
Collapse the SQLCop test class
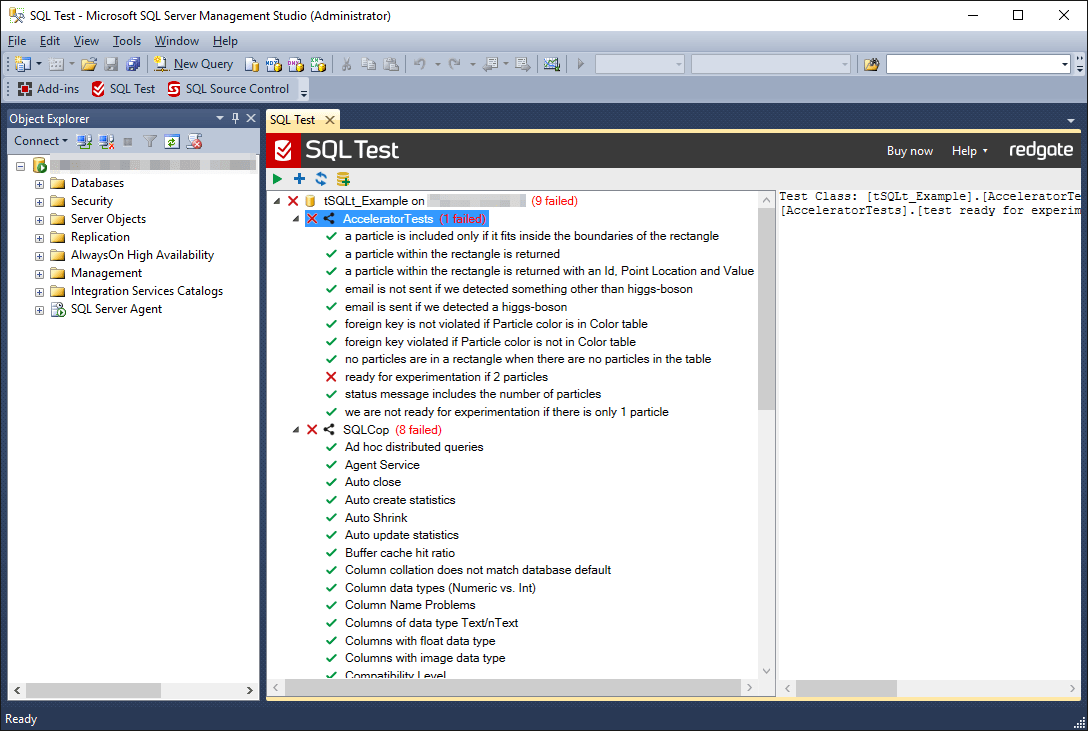[x=296, y=429]
